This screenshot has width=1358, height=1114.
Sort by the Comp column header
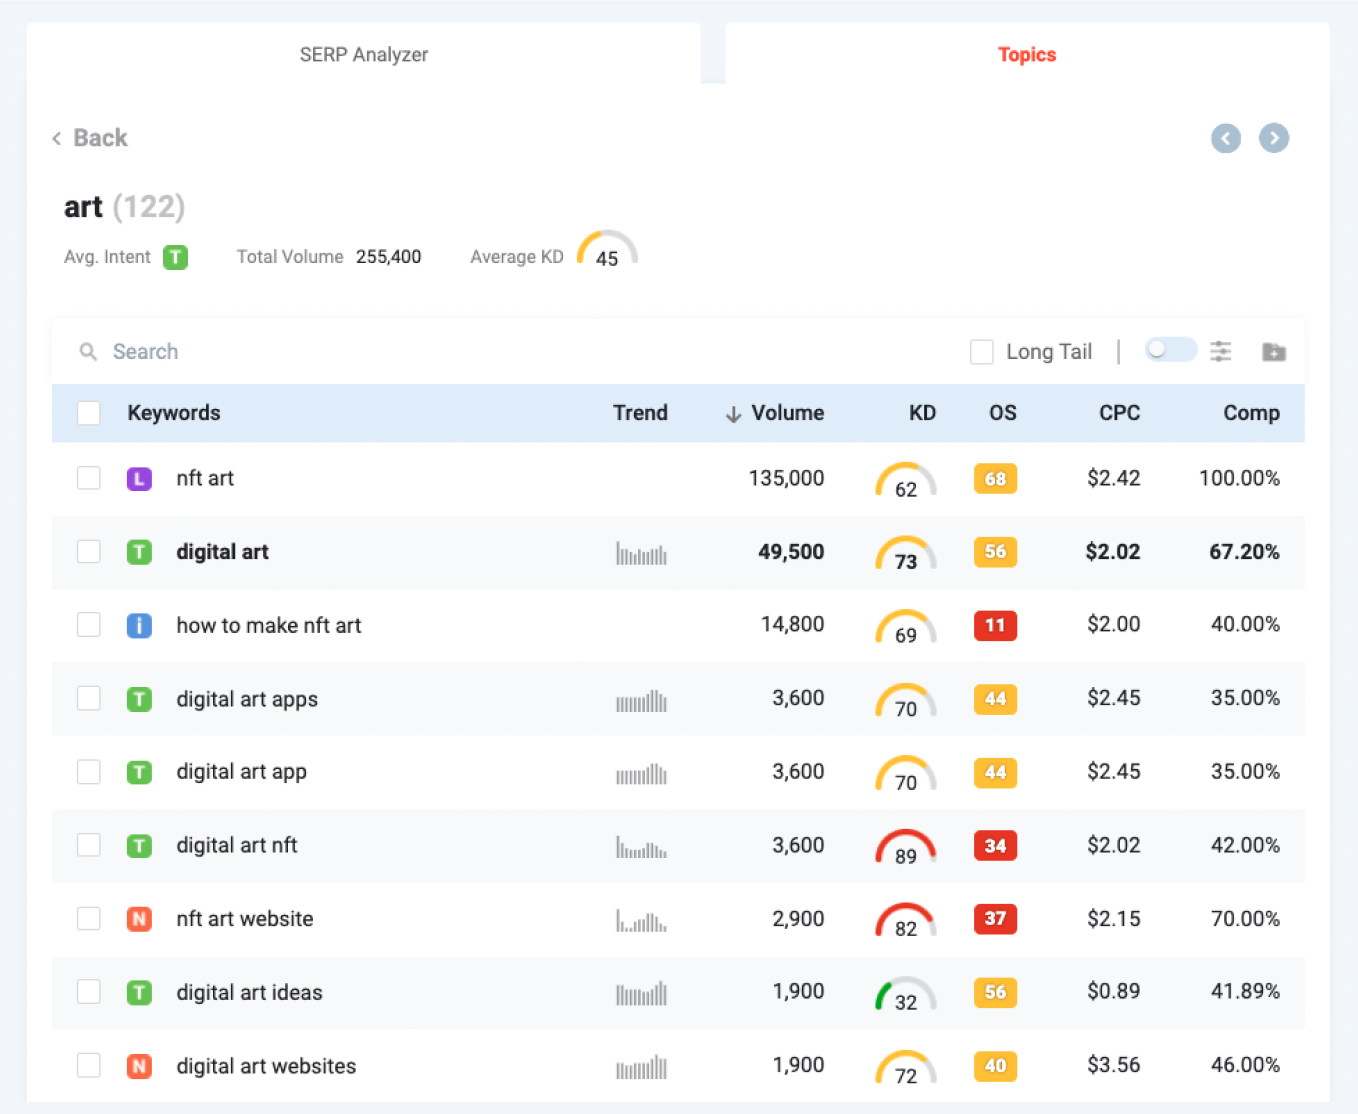pos(1252,413)
